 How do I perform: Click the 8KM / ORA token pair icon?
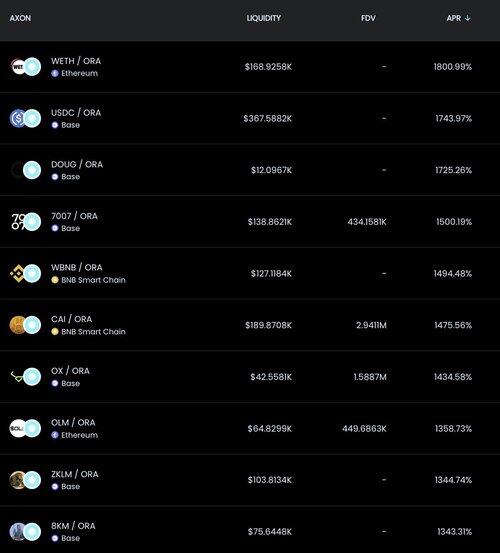25,532
